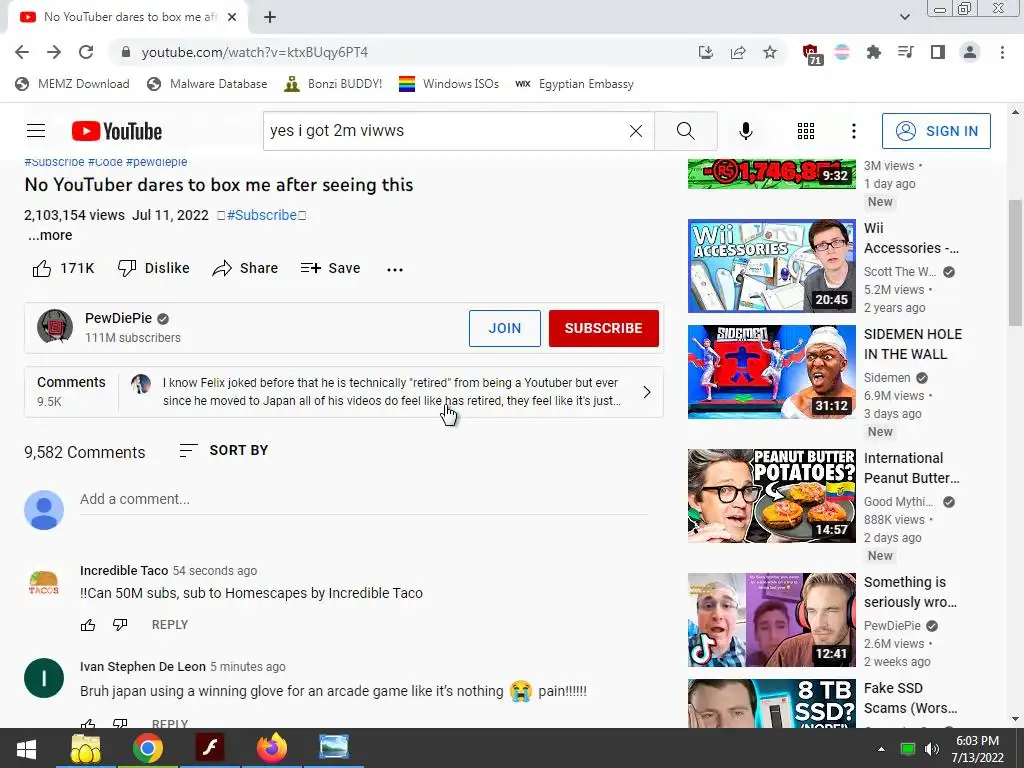
Task: Join the PewDiePie channel membership
Action: pos(505,328)
